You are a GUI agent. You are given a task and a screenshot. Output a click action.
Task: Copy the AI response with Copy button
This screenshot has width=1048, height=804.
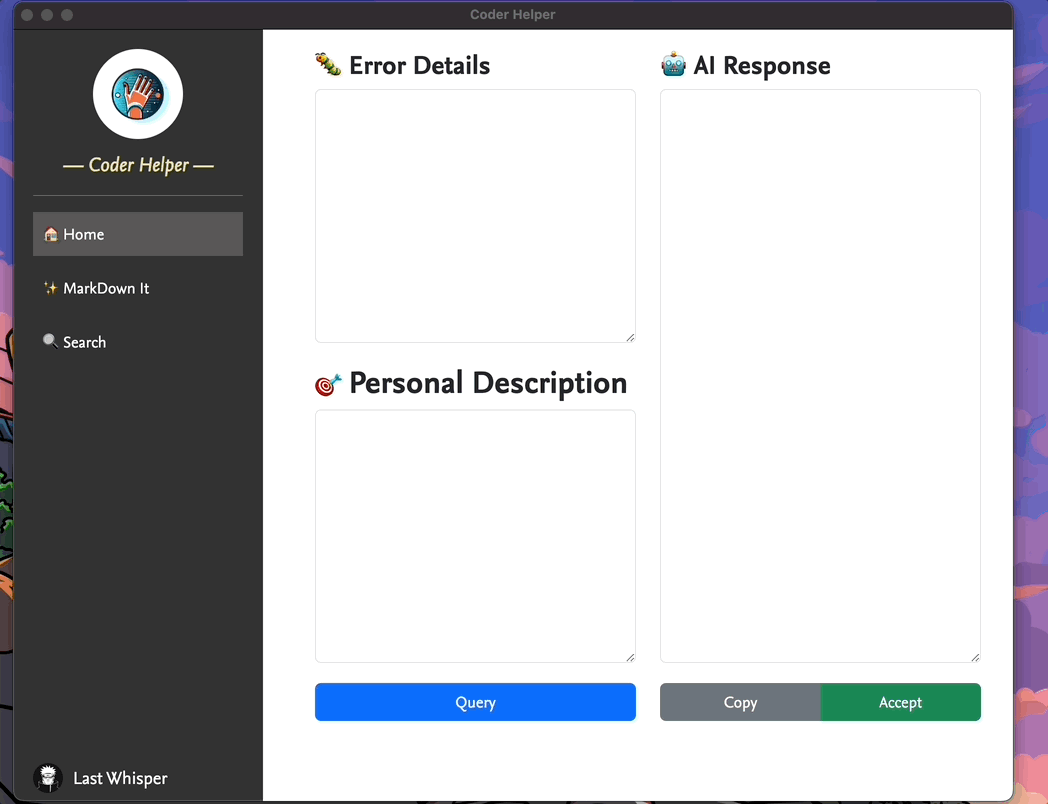click(740, 702)
